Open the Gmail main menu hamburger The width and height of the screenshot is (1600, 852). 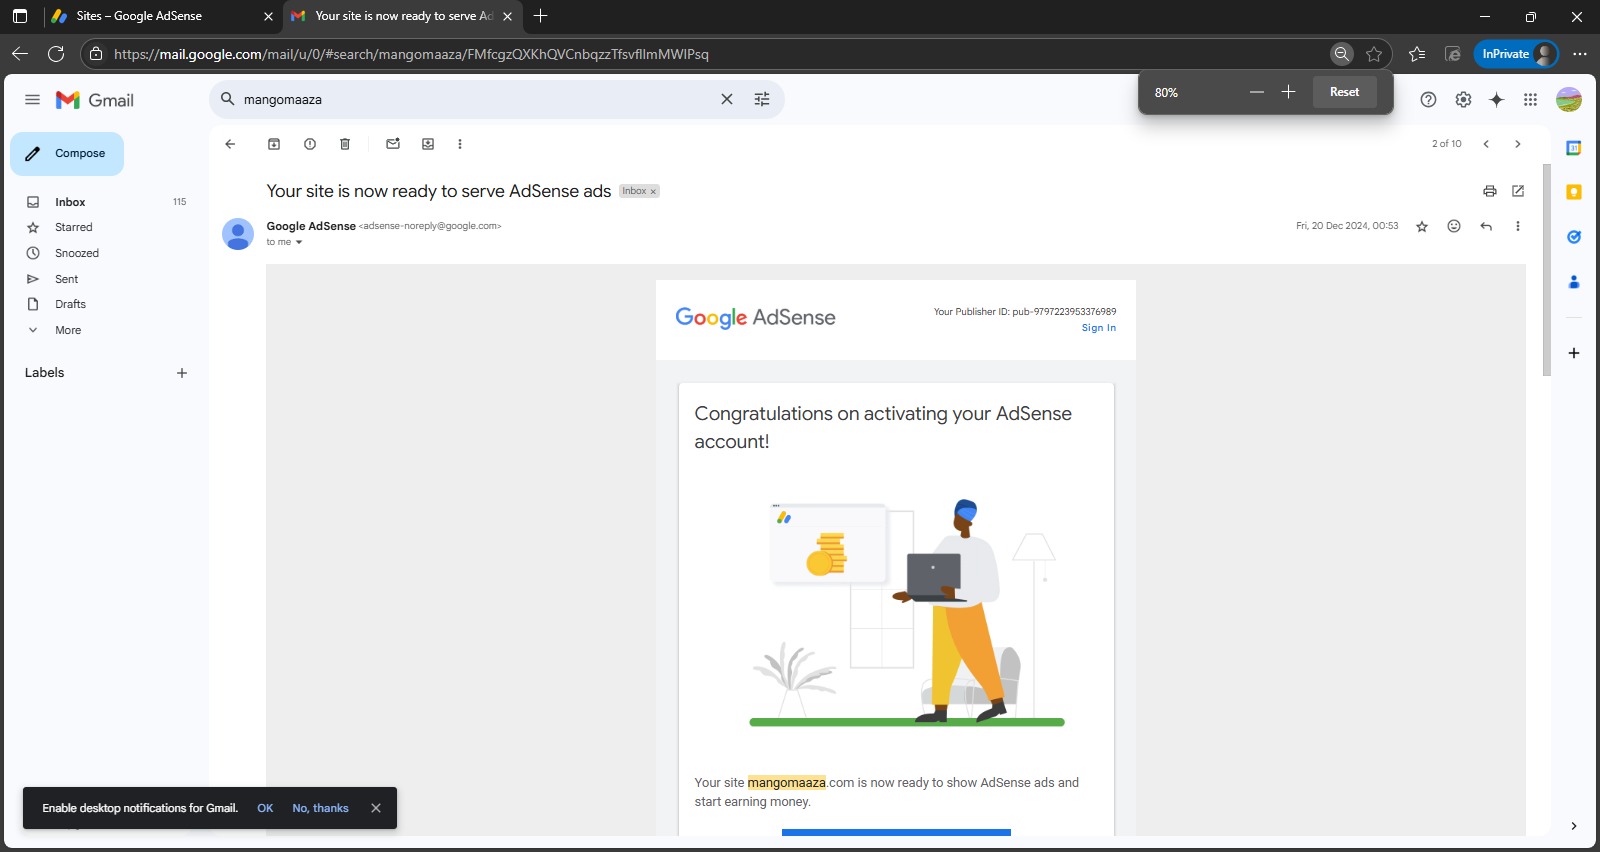[32, 100]
